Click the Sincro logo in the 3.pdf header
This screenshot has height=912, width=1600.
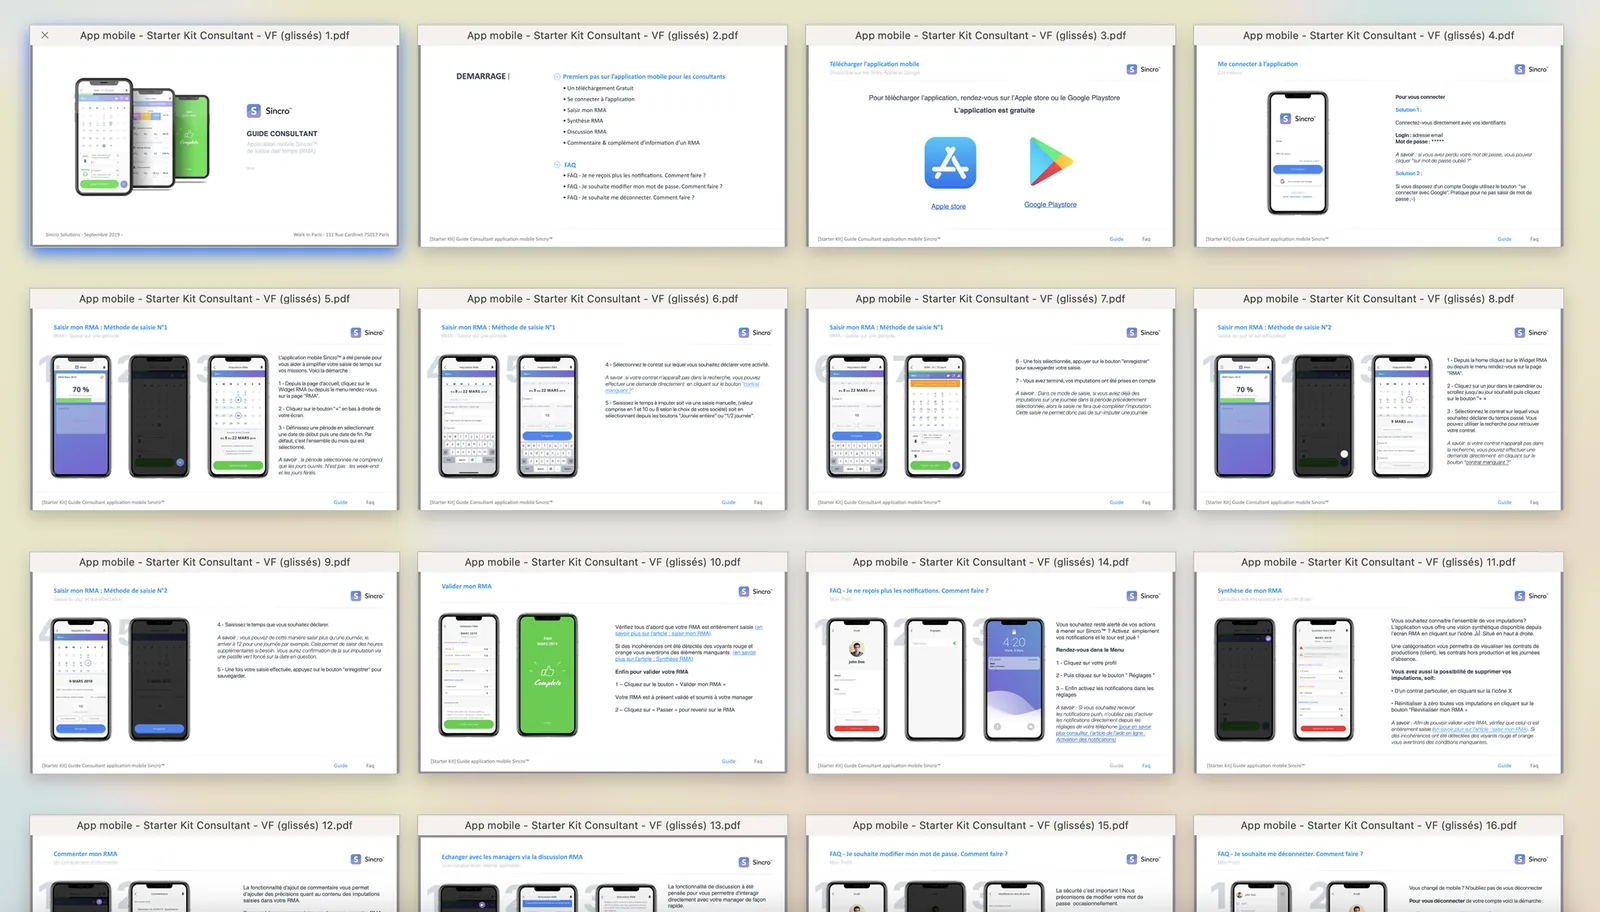coord(1143,69)
